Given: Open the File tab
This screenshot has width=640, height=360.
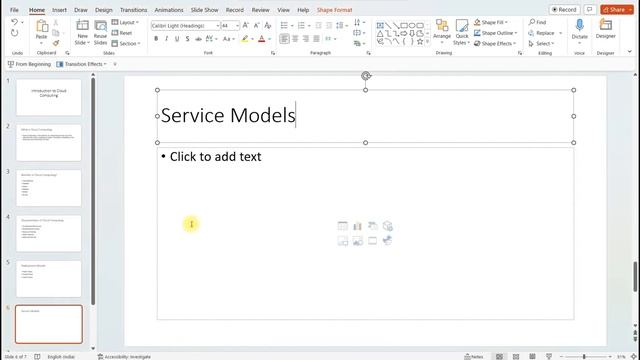Looking at the screenshot, I should pos(14,10).
